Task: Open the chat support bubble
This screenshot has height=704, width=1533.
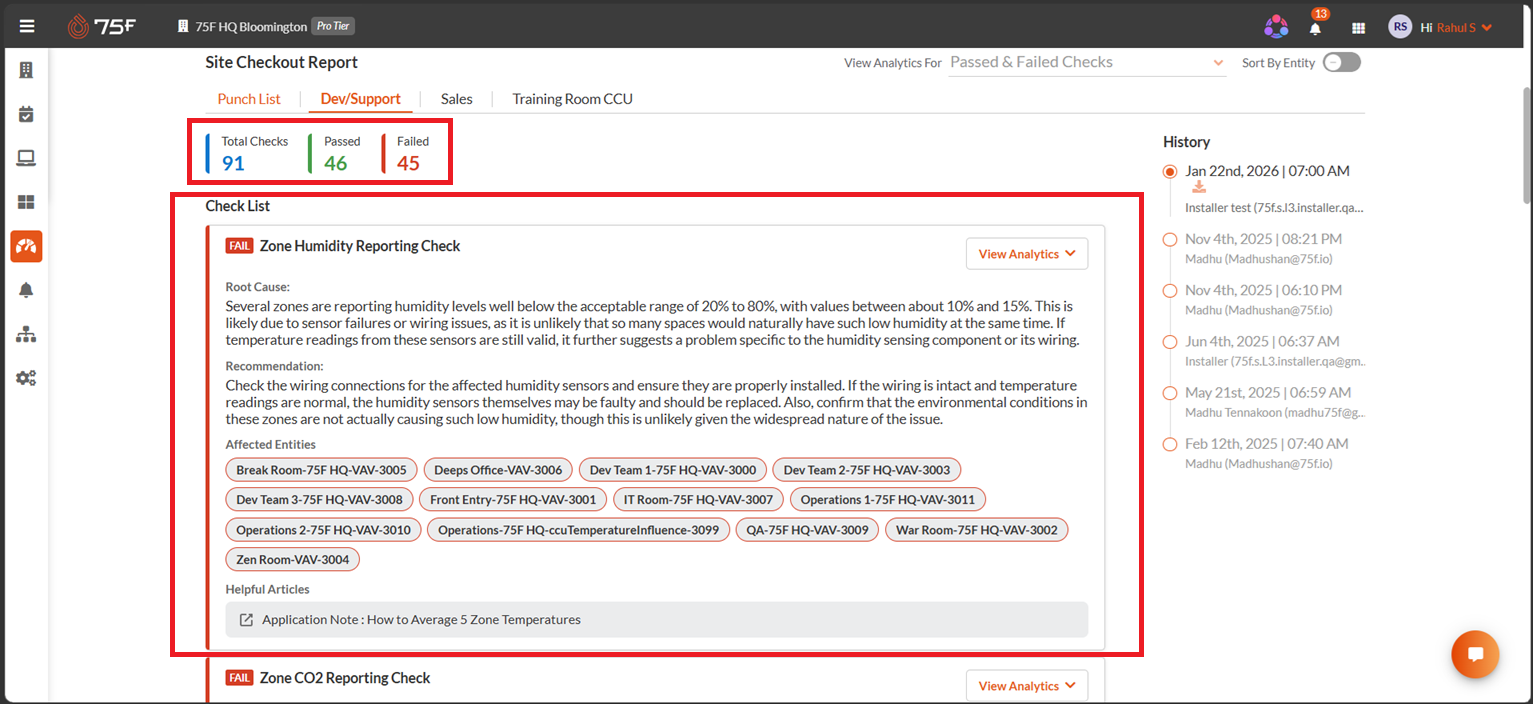Action: tap(1475, 655)
